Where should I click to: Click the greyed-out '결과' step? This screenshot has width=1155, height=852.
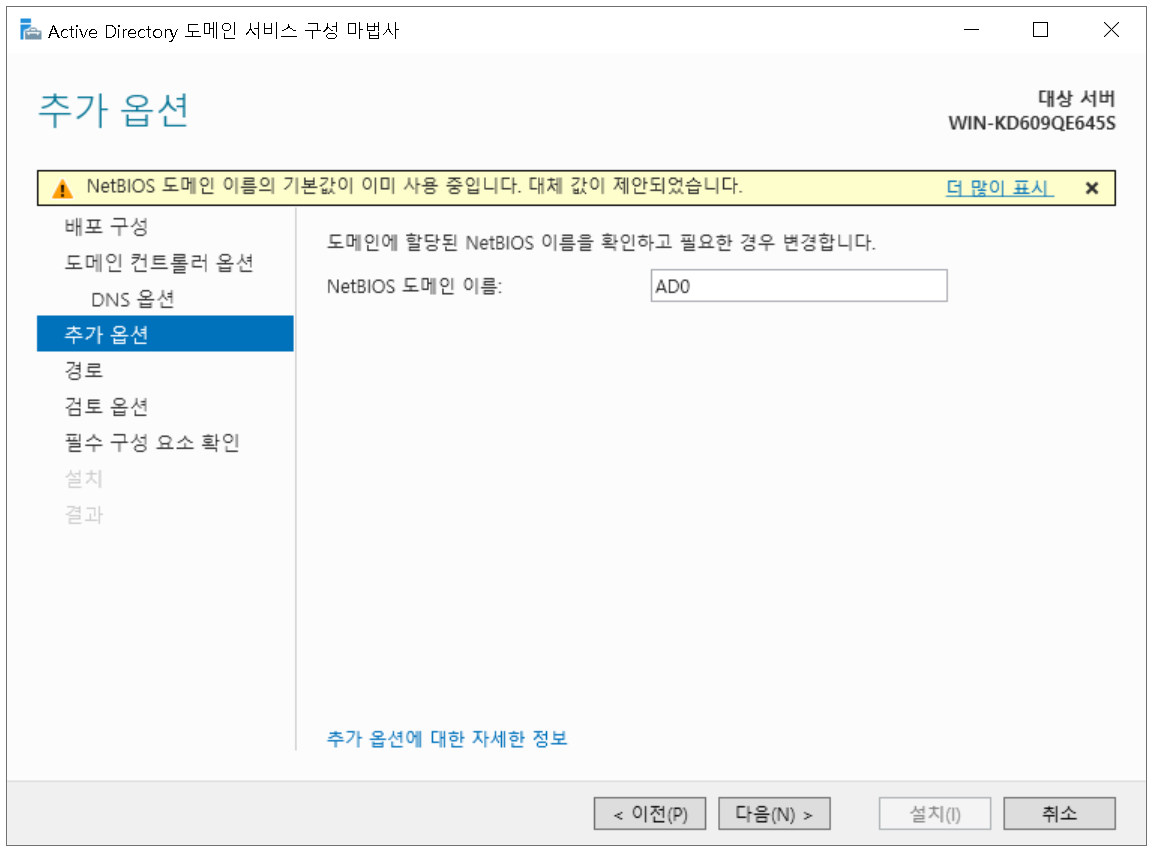point(83,514)
